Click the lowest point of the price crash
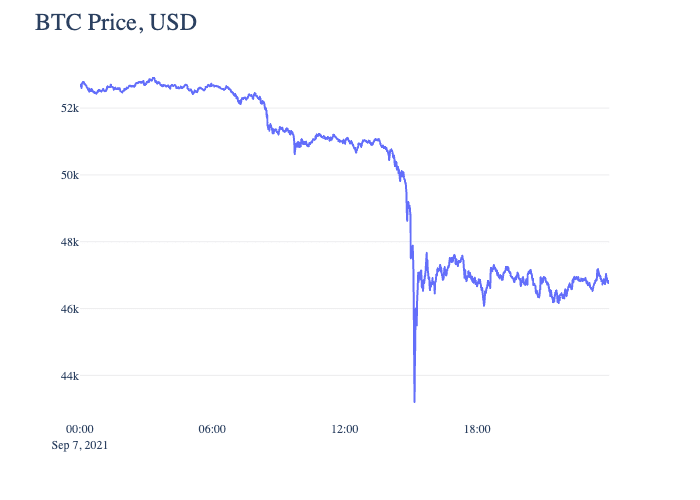 click(414, 401)
